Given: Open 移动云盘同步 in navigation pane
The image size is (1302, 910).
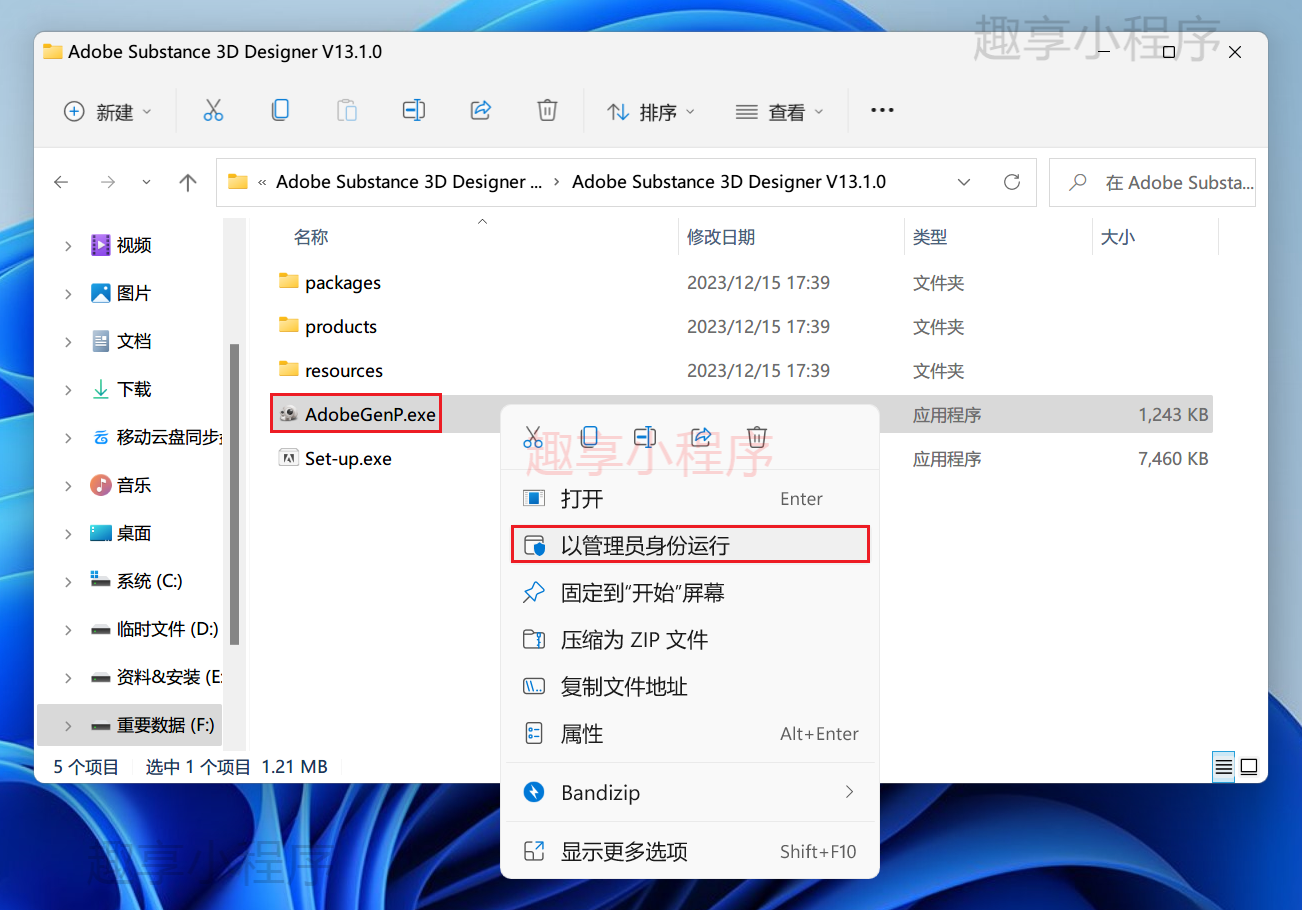Looking at the screenshot, I should tap(158, 437).
